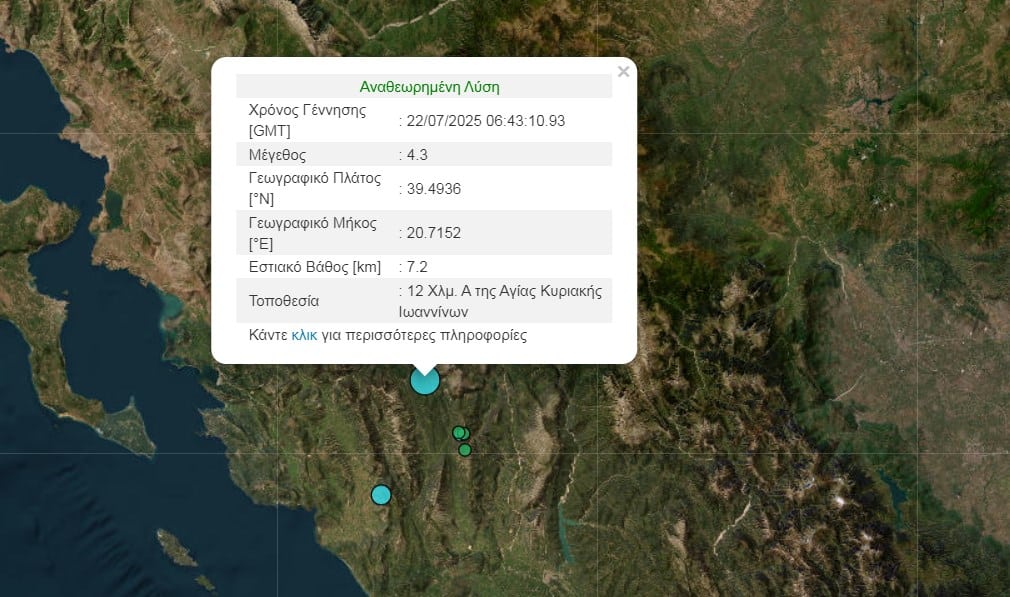This screenshot has height=597, width=1010.
Task: Click the longitude value 20.7152
Action: (x=433, y=233)
